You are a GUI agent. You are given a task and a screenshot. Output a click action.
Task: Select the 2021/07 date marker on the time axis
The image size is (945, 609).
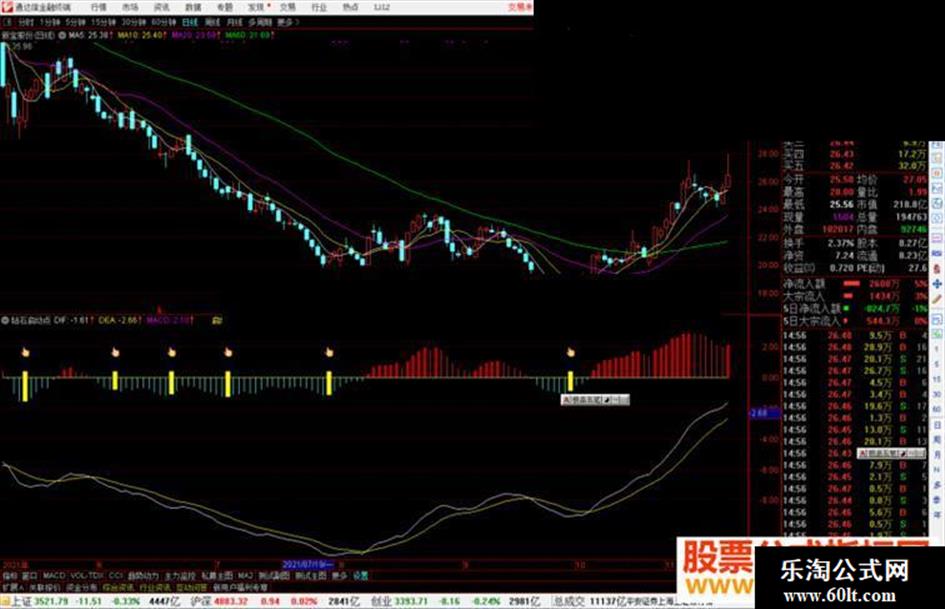click(x=307, y=565)
